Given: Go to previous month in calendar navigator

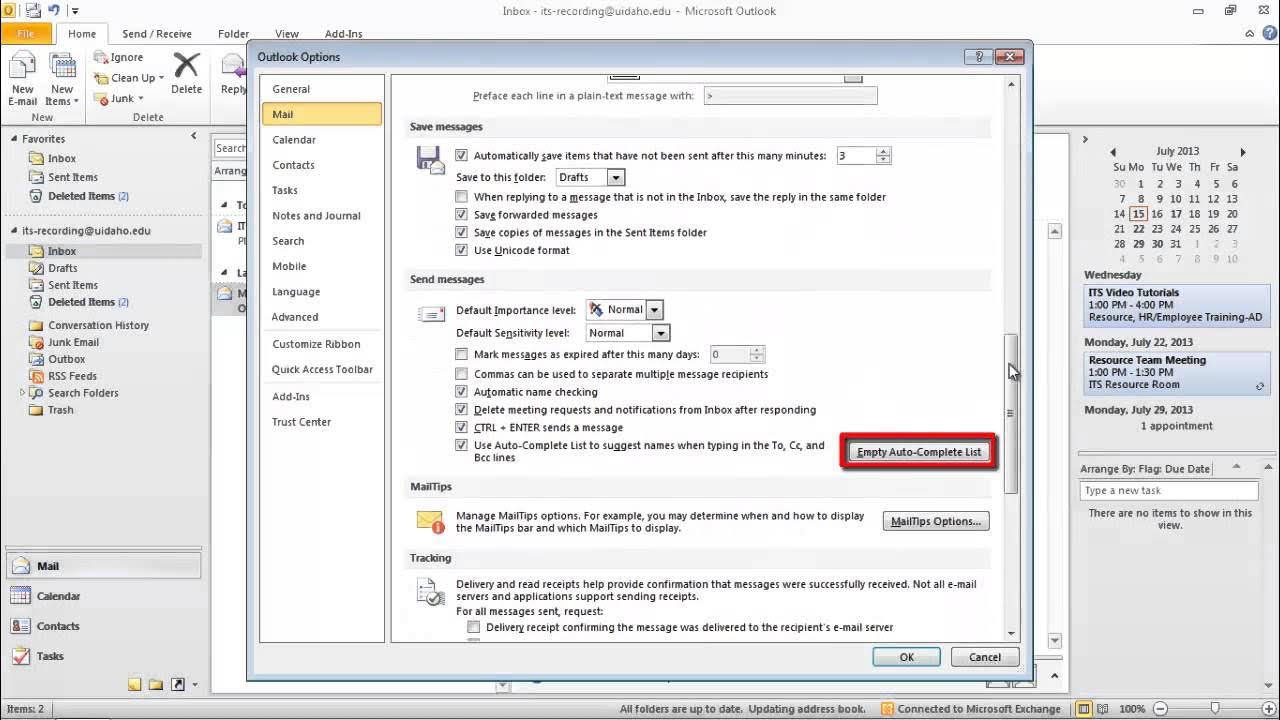Looking at the screenshot, I should [x=1113, y=152].
